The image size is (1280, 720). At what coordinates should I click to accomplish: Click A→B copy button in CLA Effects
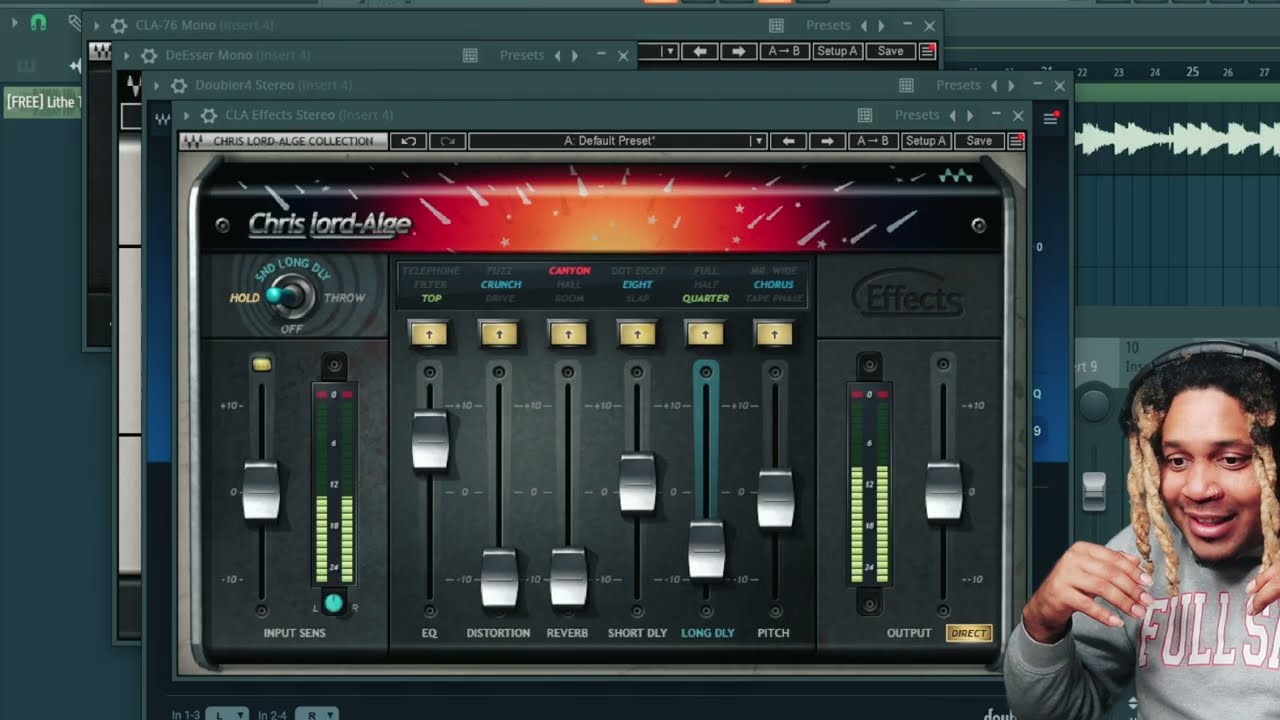pos(873,141)
